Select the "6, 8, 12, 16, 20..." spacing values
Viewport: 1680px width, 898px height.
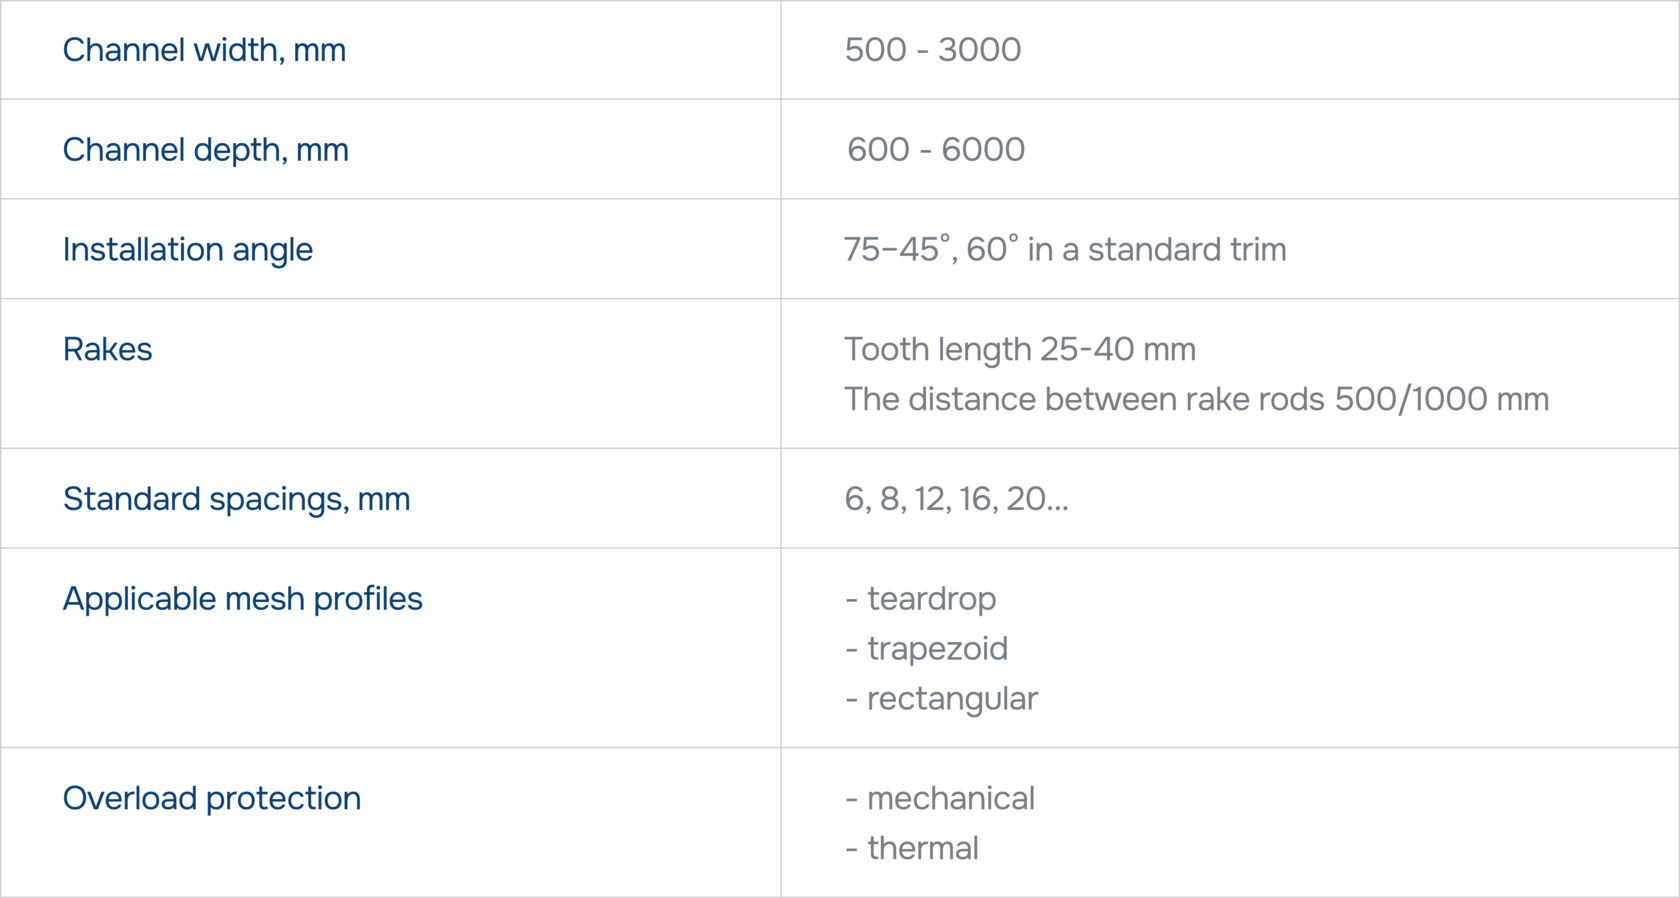[956, 499]
